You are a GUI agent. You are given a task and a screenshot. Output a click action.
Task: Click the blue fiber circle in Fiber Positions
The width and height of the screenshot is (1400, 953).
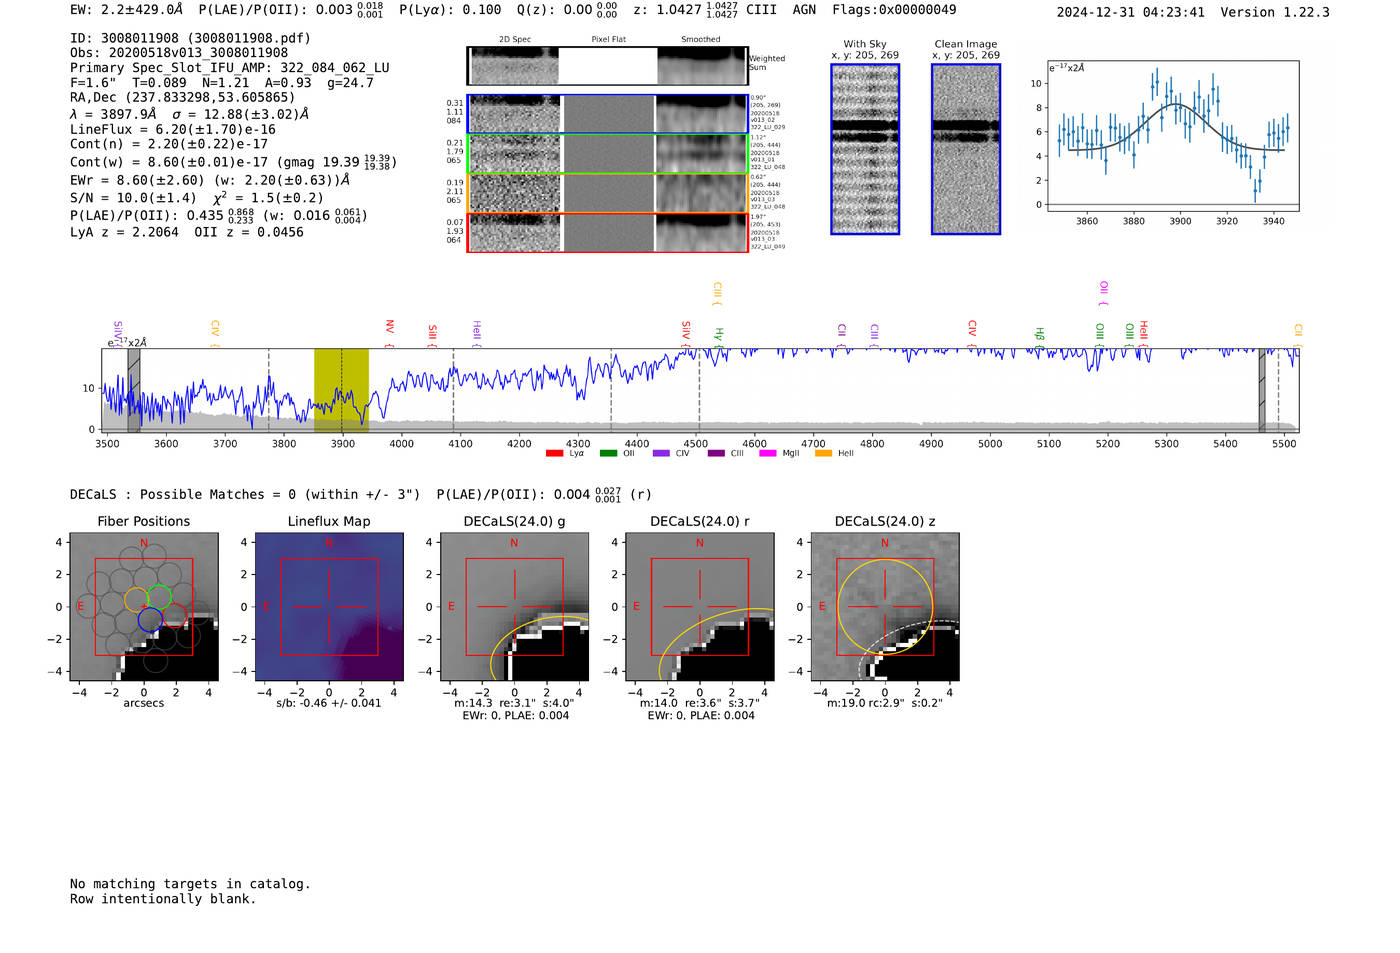point(150,620)
